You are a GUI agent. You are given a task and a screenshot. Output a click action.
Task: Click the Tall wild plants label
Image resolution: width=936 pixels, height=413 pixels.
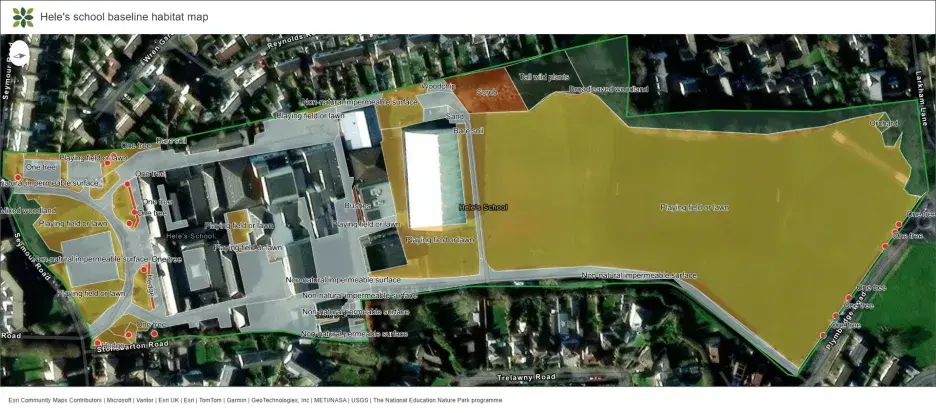click(x=542, y=77)
